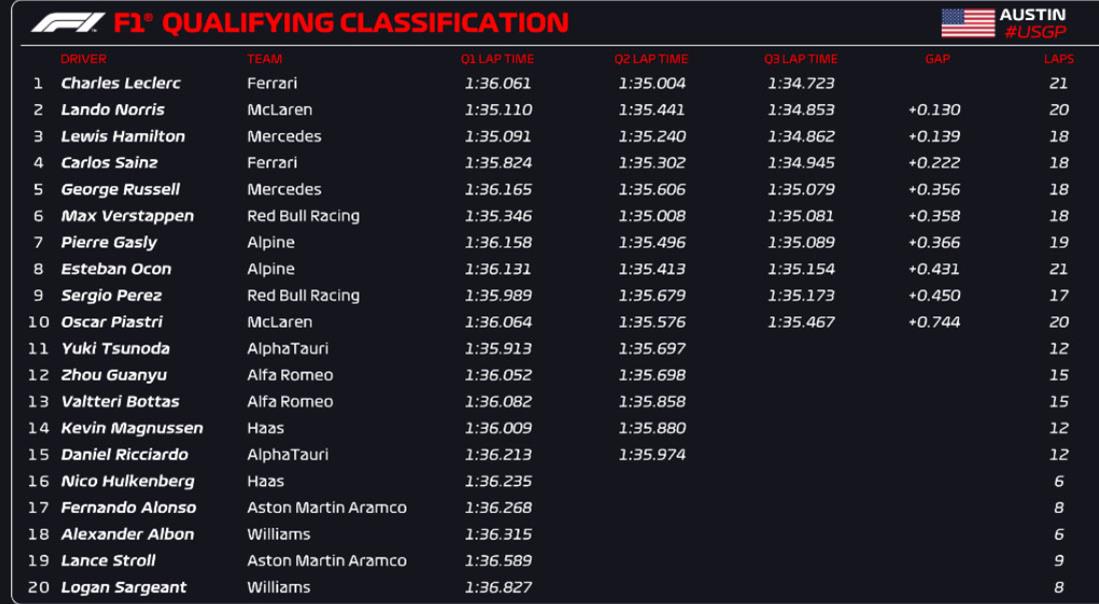The height and width of the screenshot is (604, 1099).
Task: Click Lewis Hamilton's Q3 time 1:34.862
Action: (x=800, y=136)
